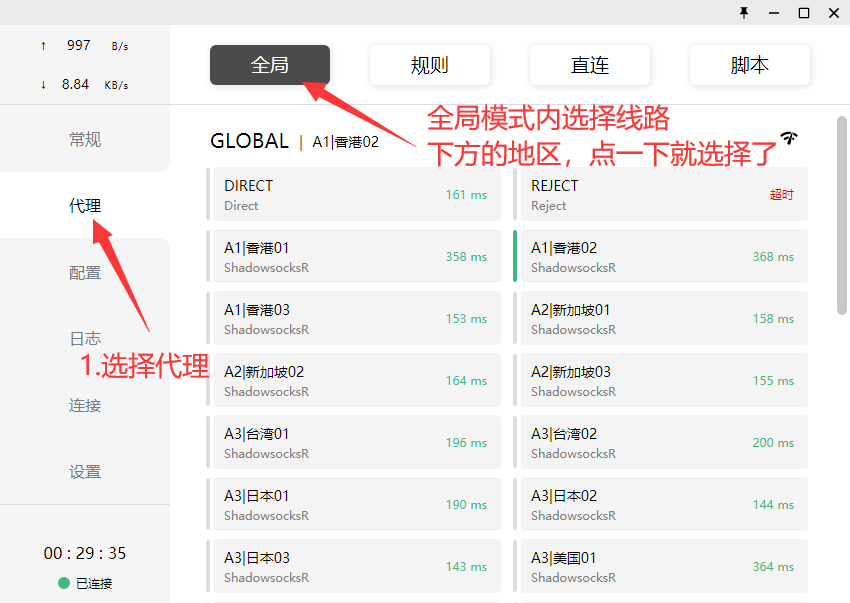Open the 日志 logs sidebar page
This screenshot has width=850, height=603.
(x=85, y=339)
